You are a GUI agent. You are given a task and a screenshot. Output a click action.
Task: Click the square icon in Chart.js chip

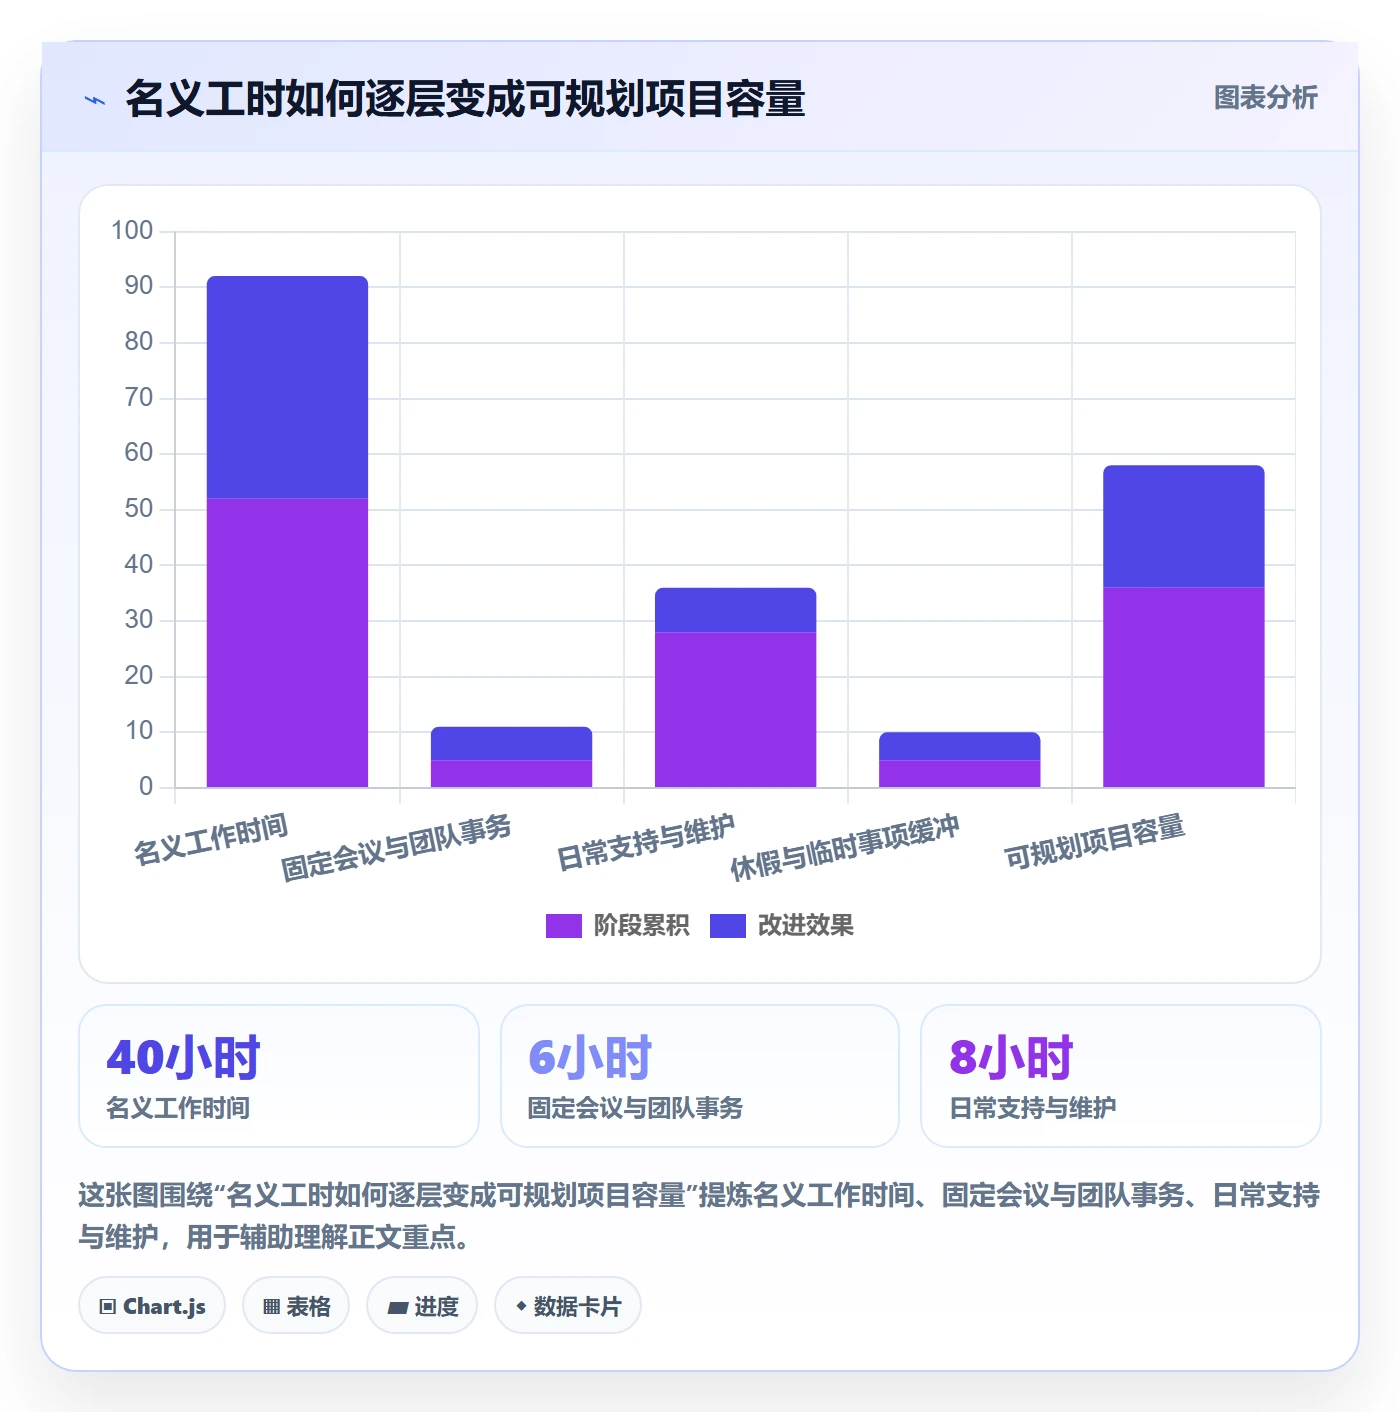coord(108,1307)
